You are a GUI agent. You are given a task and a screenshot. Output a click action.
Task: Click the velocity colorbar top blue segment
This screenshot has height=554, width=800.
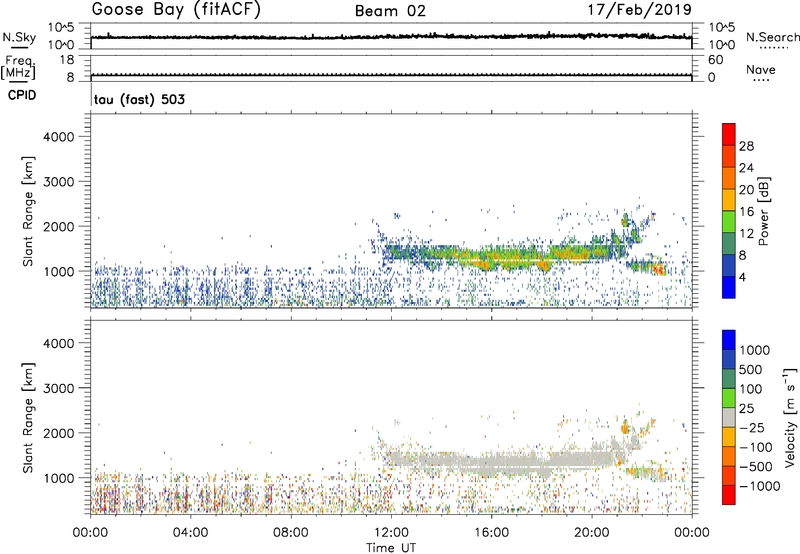(729, 340)
